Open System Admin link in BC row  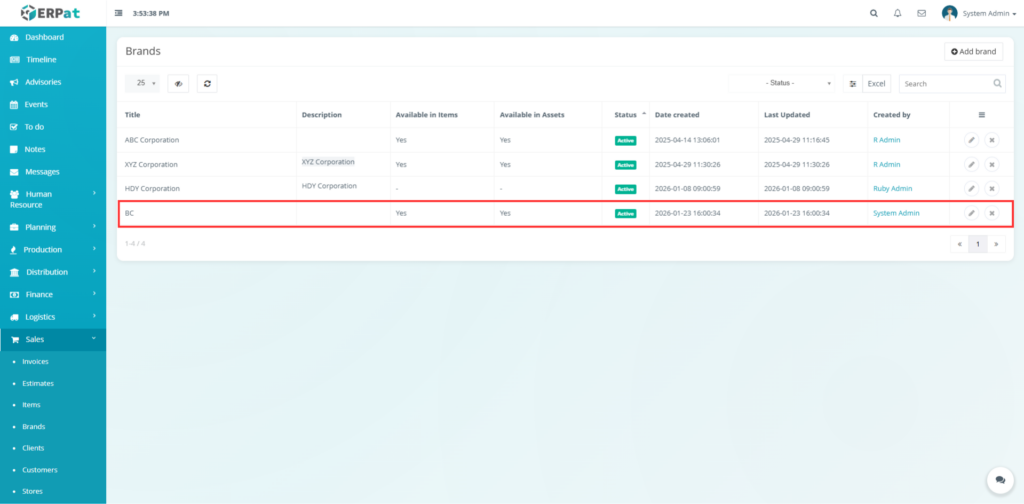click(896, 213)
